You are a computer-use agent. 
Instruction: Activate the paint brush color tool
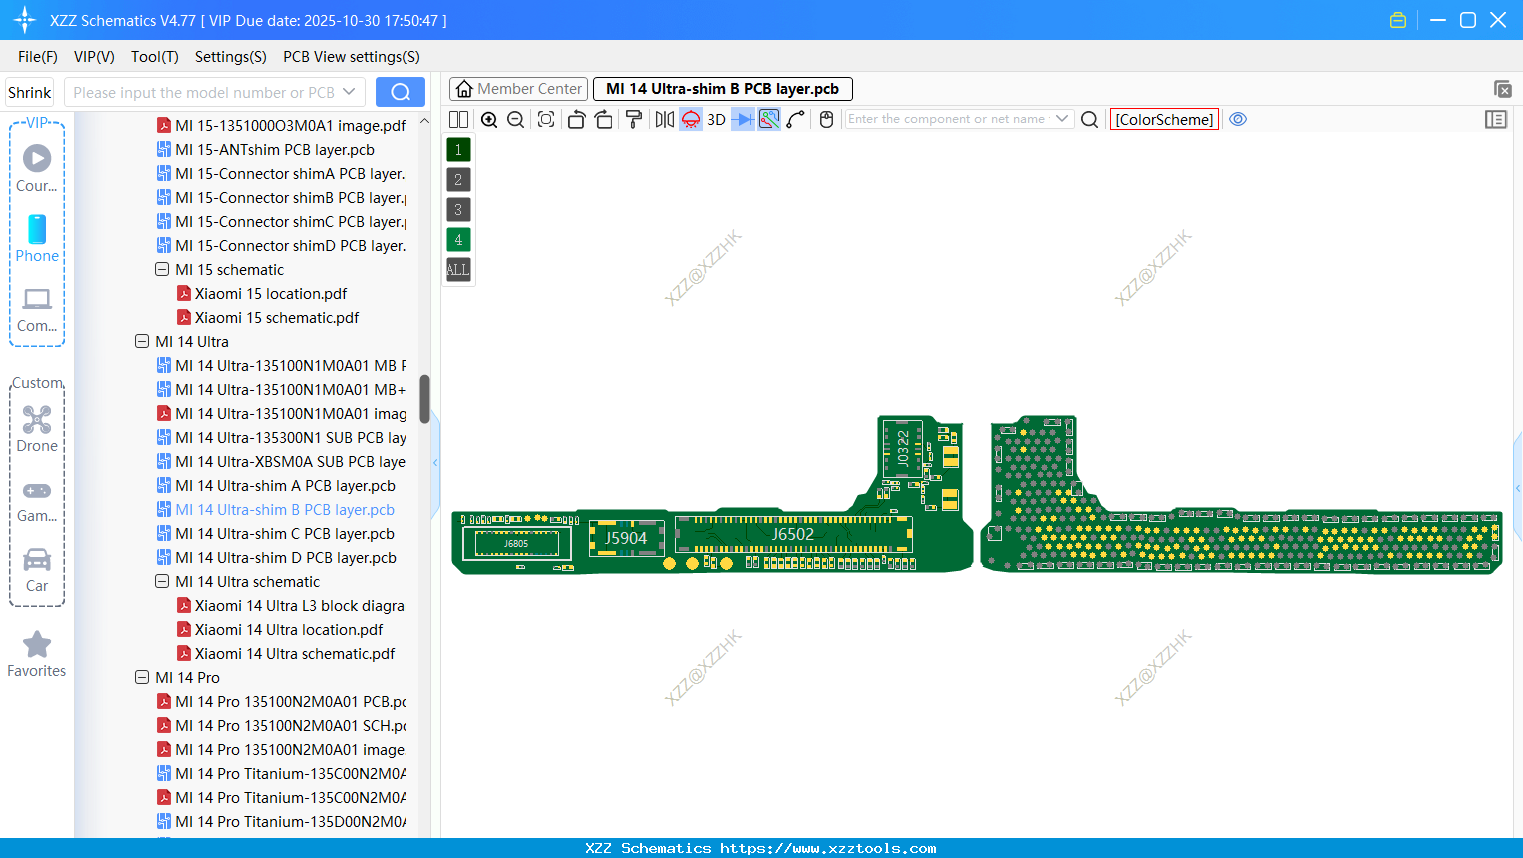coord(634,119)
